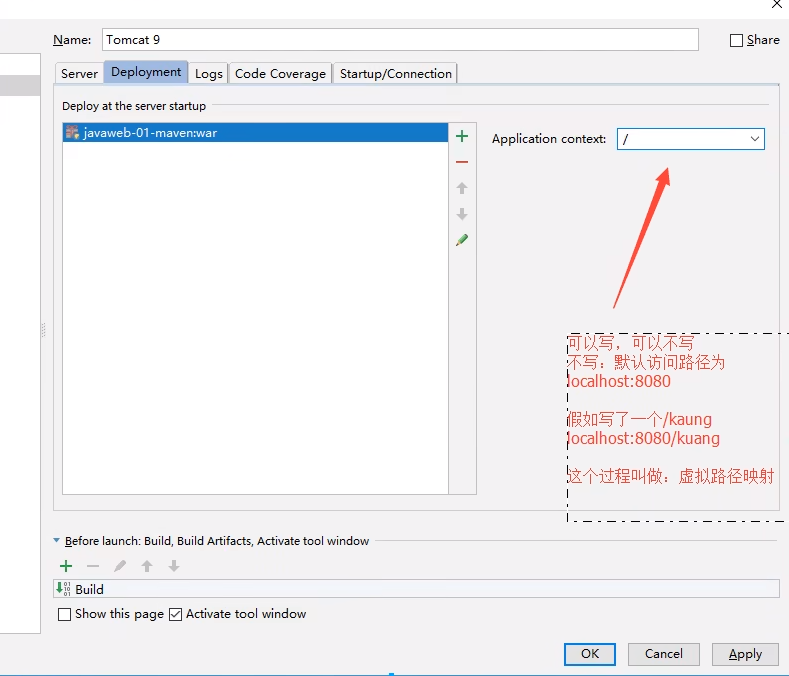The width and height of the screenshot is (789, 676).
Task: Remove Before launch task with minus icon
Action: click(93, 566)
